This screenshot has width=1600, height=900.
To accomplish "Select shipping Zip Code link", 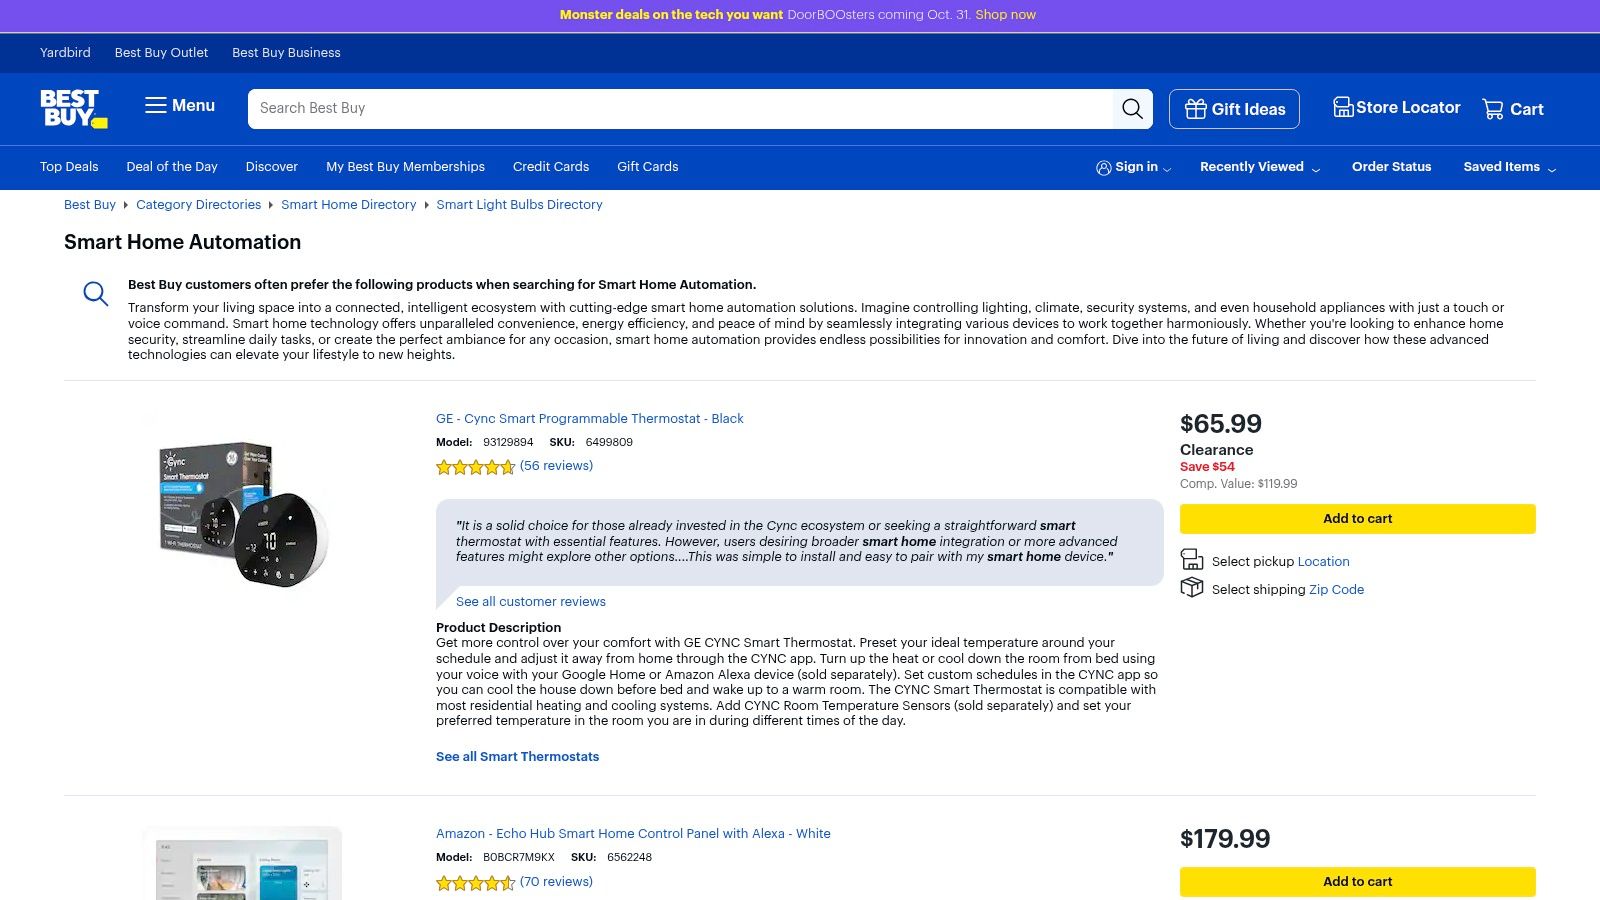I will 1336,590.
